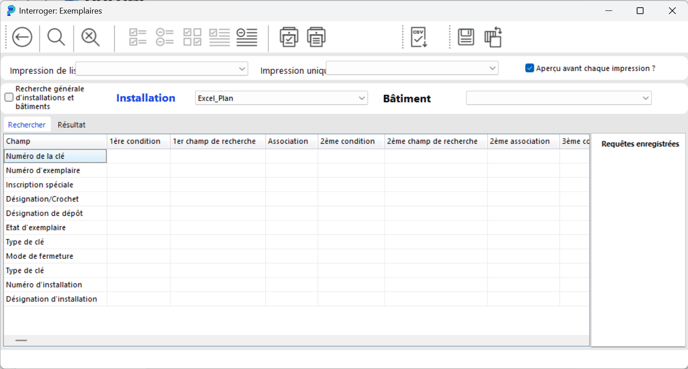The image size is (688, 369).
Task: Toggle Aperçu avant chaque impression checkbox
Action: (530, 68)
